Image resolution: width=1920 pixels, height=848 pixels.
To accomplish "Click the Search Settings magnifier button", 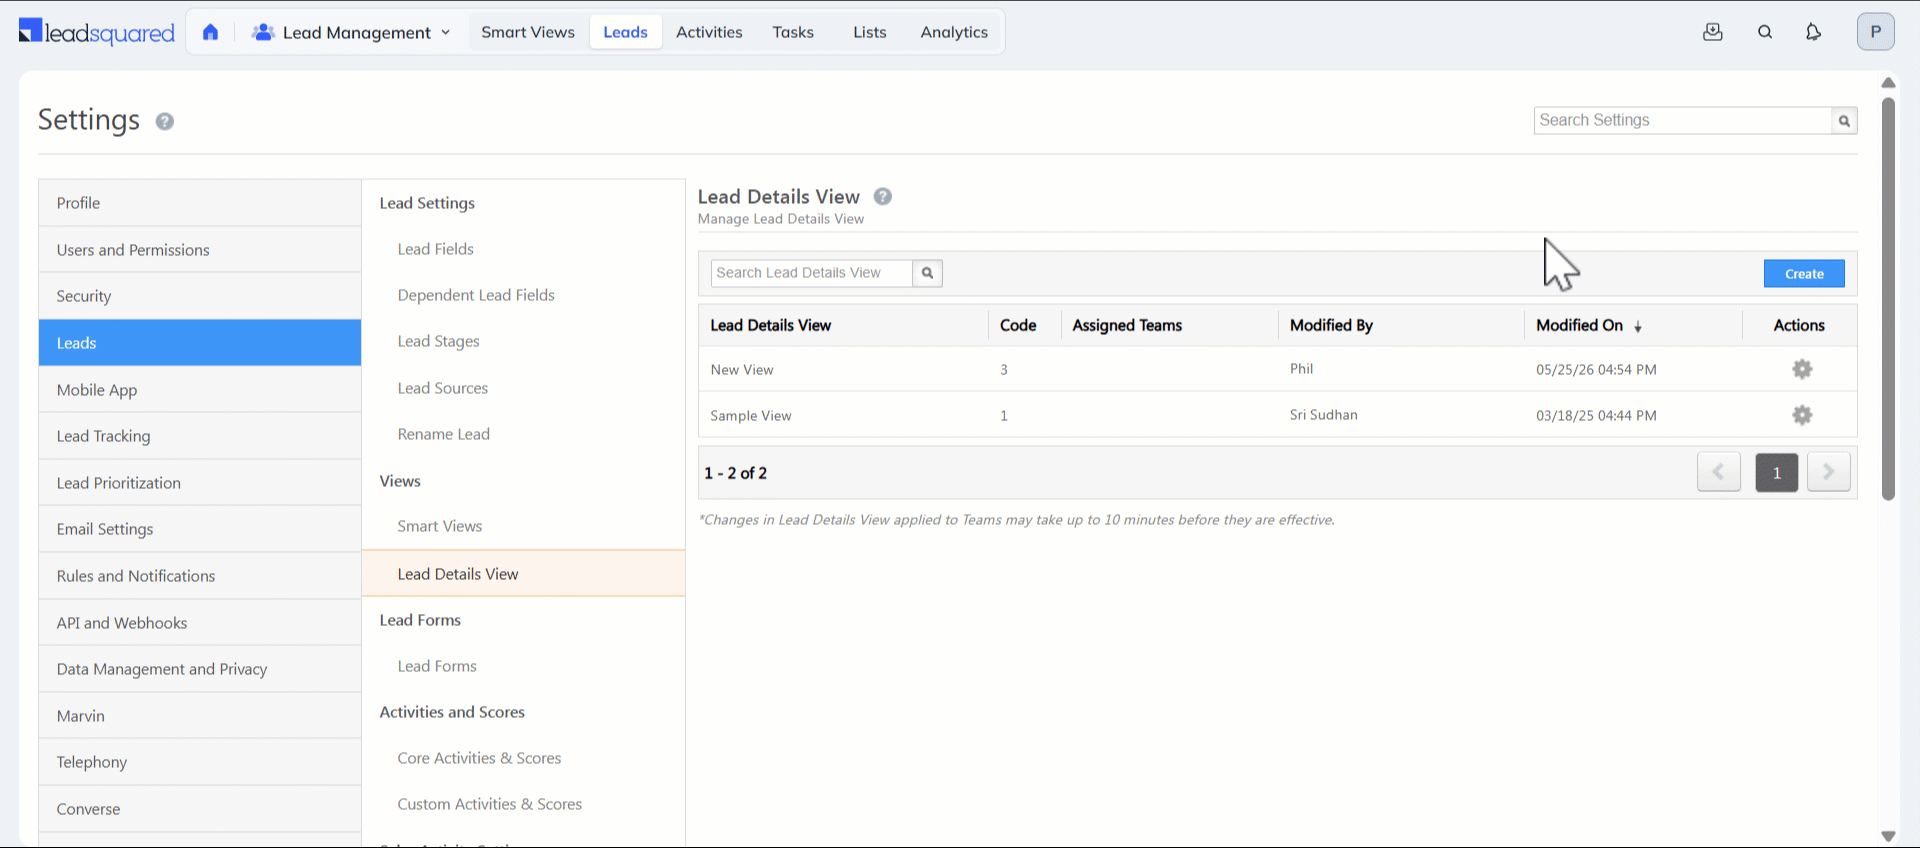I will [1844, 121].
